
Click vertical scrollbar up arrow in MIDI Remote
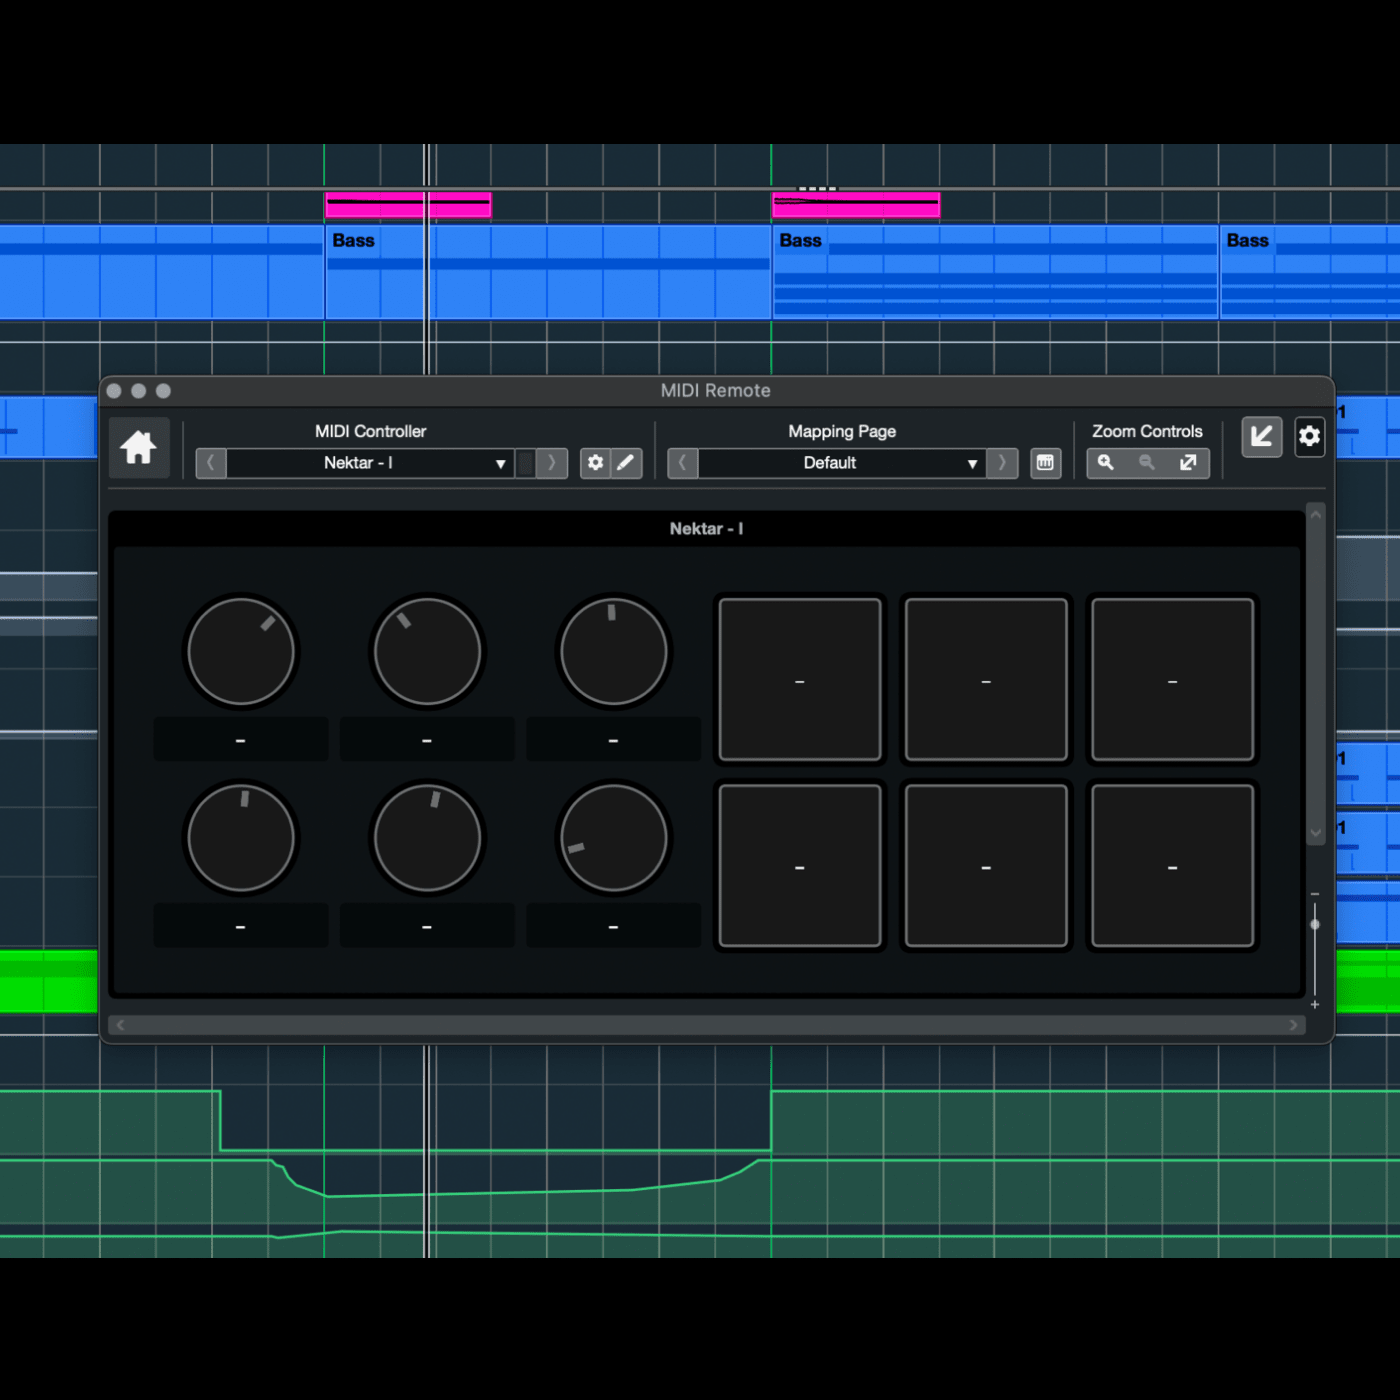[x=1316, y=514]
